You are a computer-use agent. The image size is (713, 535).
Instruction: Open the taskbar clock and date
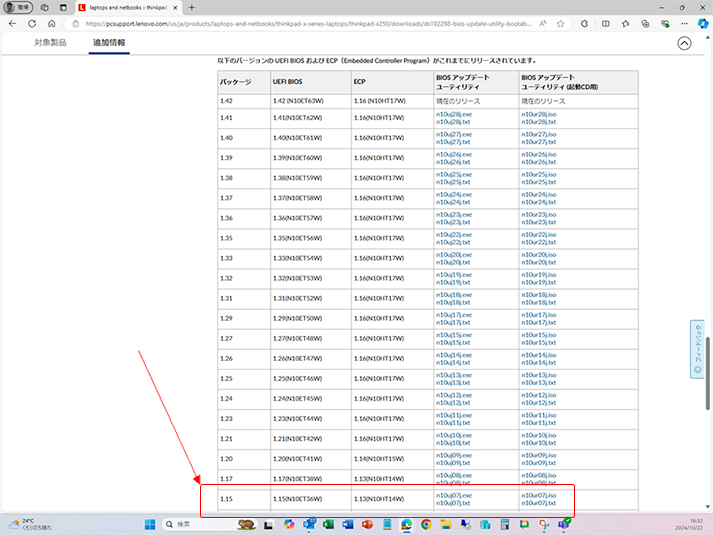click(689, 525)
